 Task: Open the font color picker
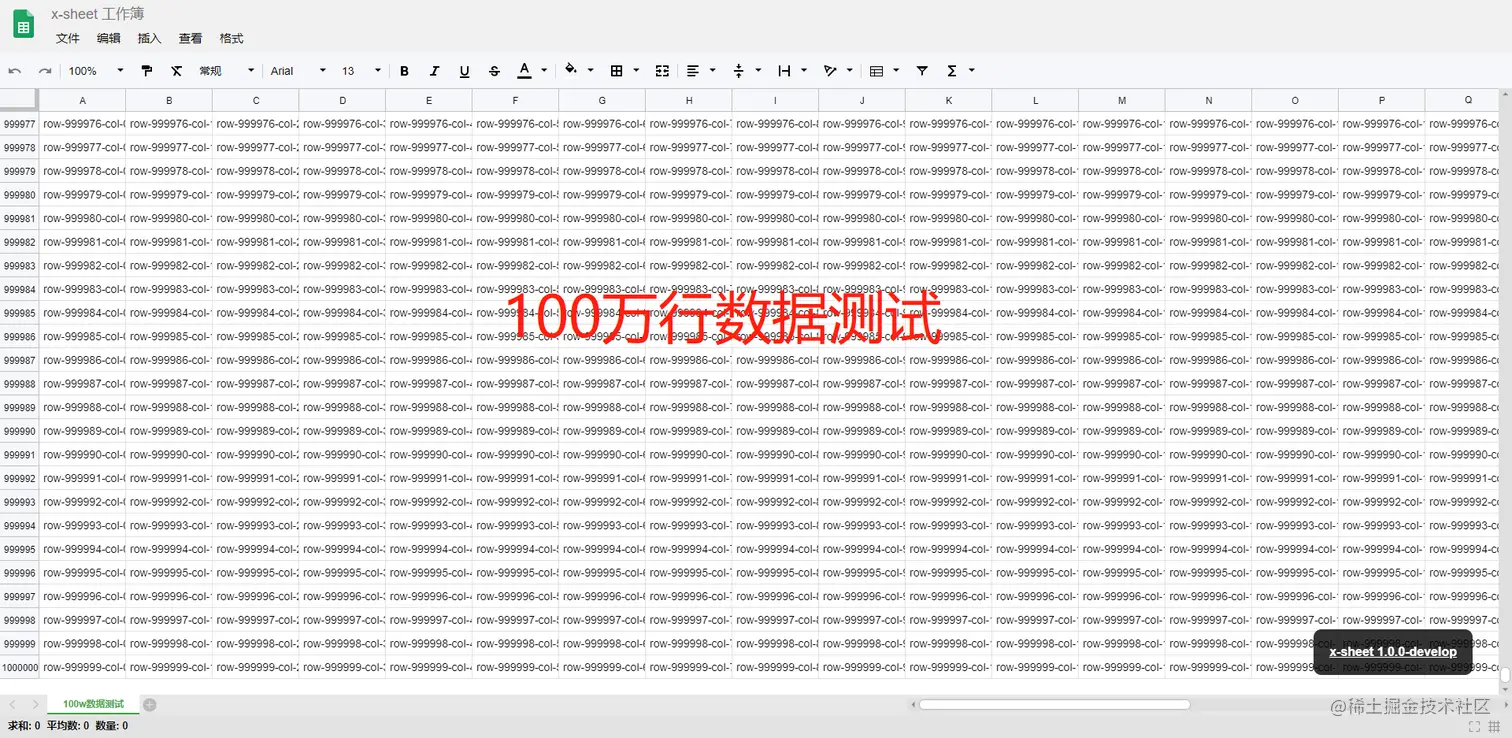[524, 70]
